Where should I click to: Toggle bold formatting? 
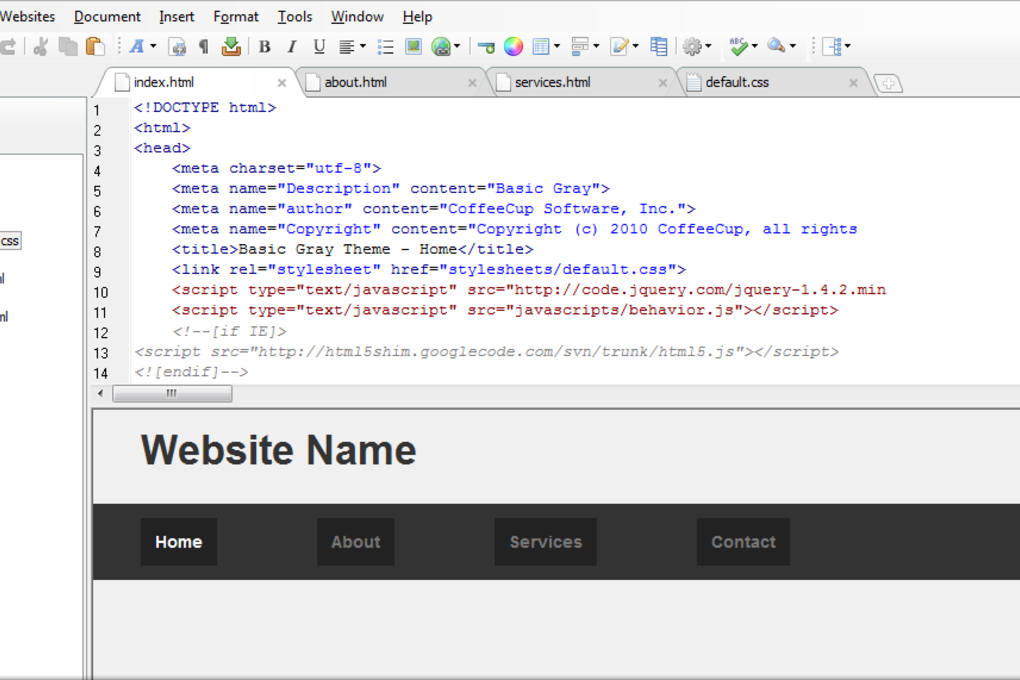[264, 46]
